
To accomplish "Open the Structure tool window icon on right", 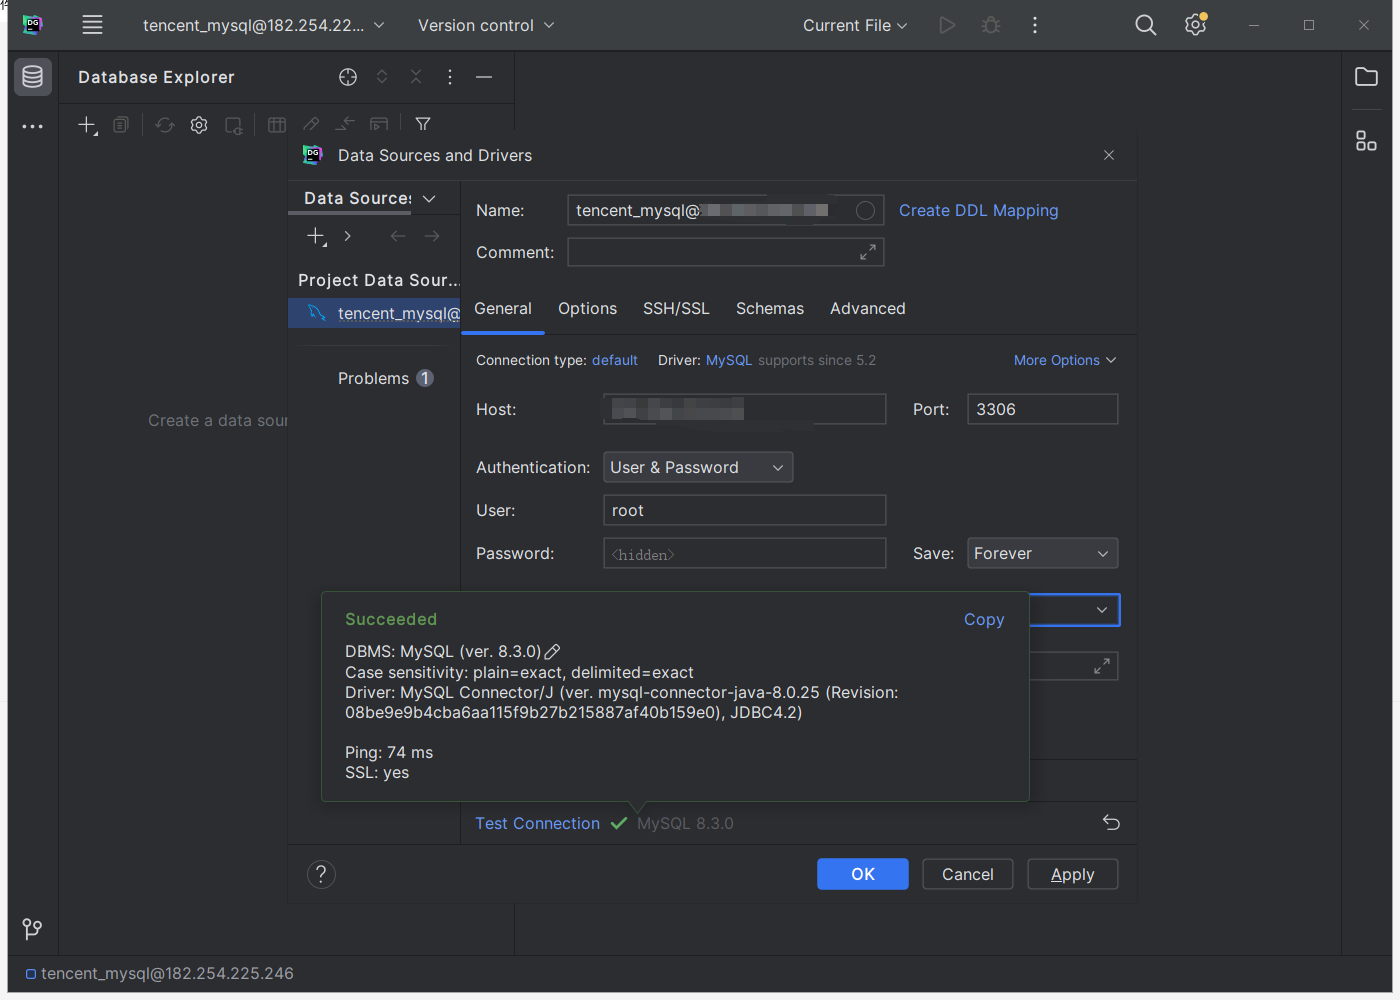I will (1366, 141).
